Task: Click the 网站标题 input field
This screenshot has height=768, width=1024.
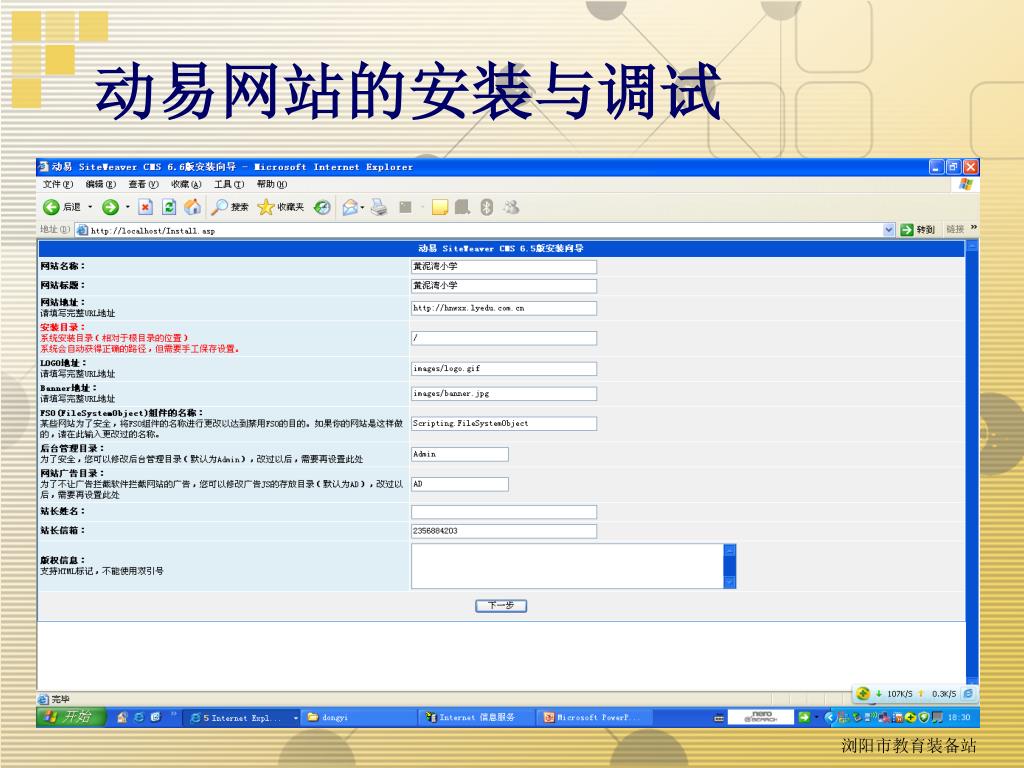Action: [x=504, y=285]
